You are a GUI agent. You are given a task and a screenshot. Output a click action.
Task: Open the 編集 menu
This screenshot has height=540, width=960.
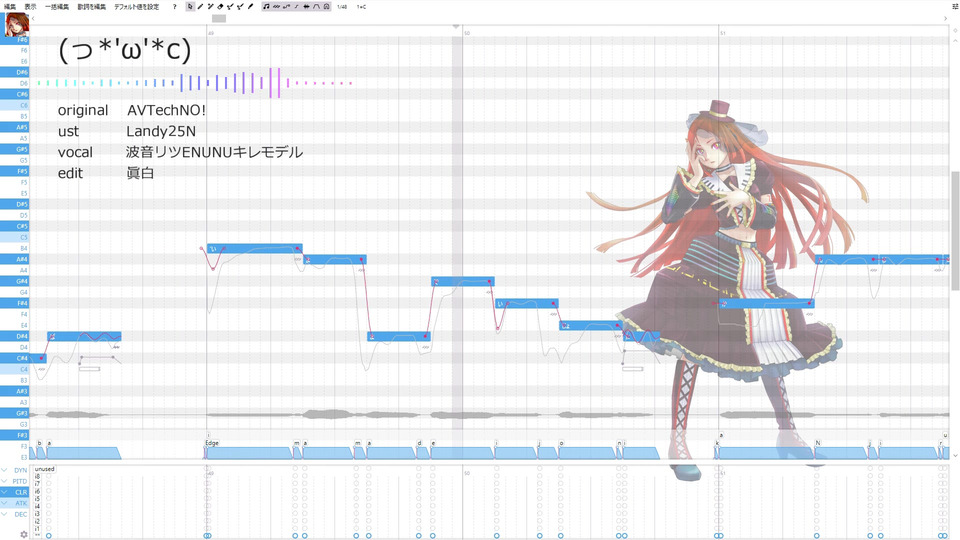coord(10,7)
